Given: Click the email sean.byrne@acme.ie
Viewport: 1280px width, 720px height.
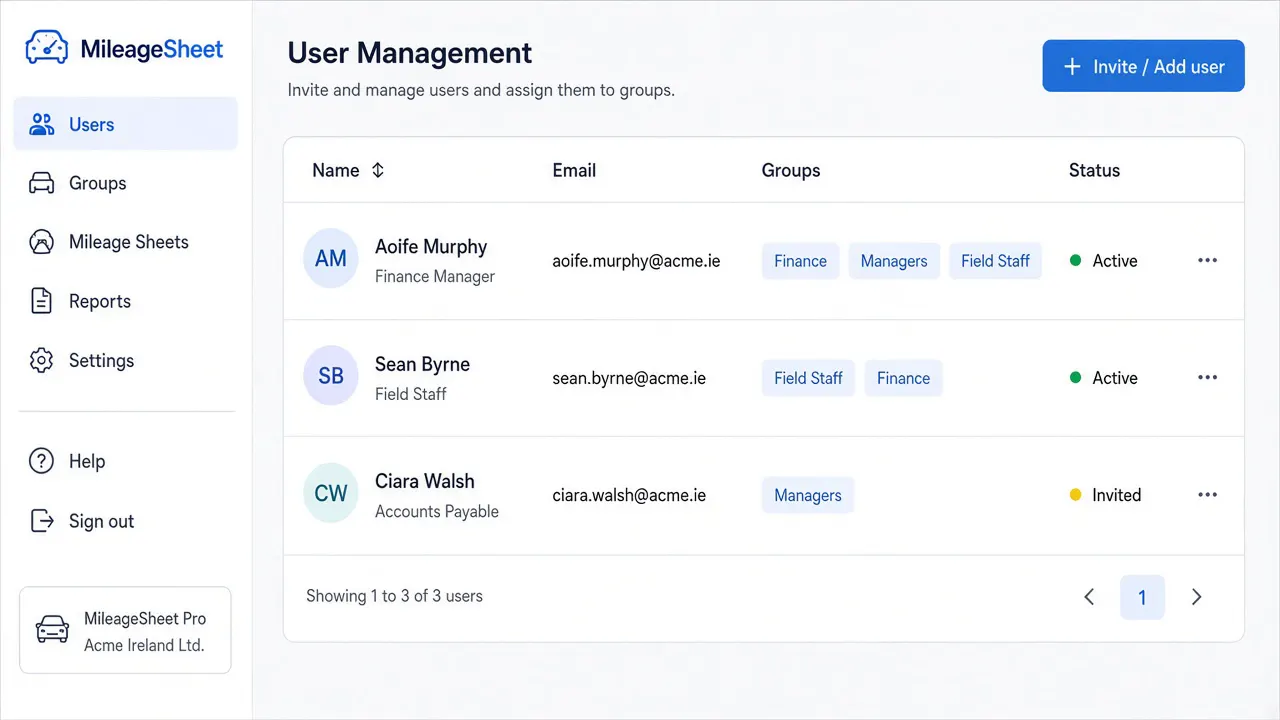Looking at the screenshot, I should coord(629,378).
